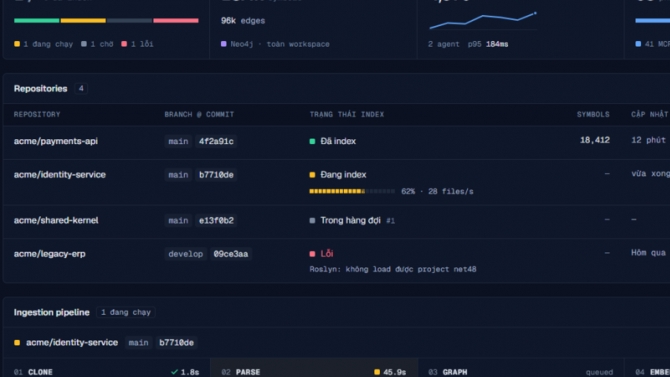The width and height of the screenshot is (670, 377).
Task: Open the acme/legacy-erp repository
Action: tap(50, 254)
